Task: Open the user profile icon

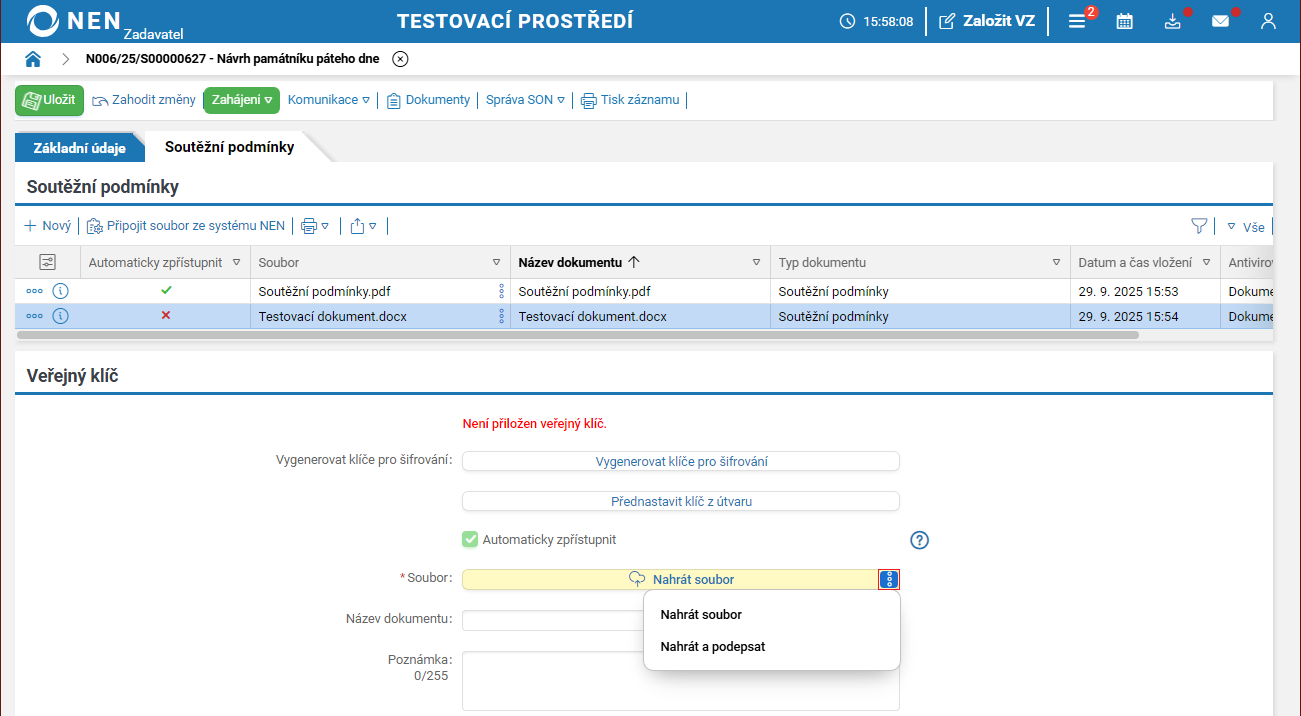Action: [1268, 21]
